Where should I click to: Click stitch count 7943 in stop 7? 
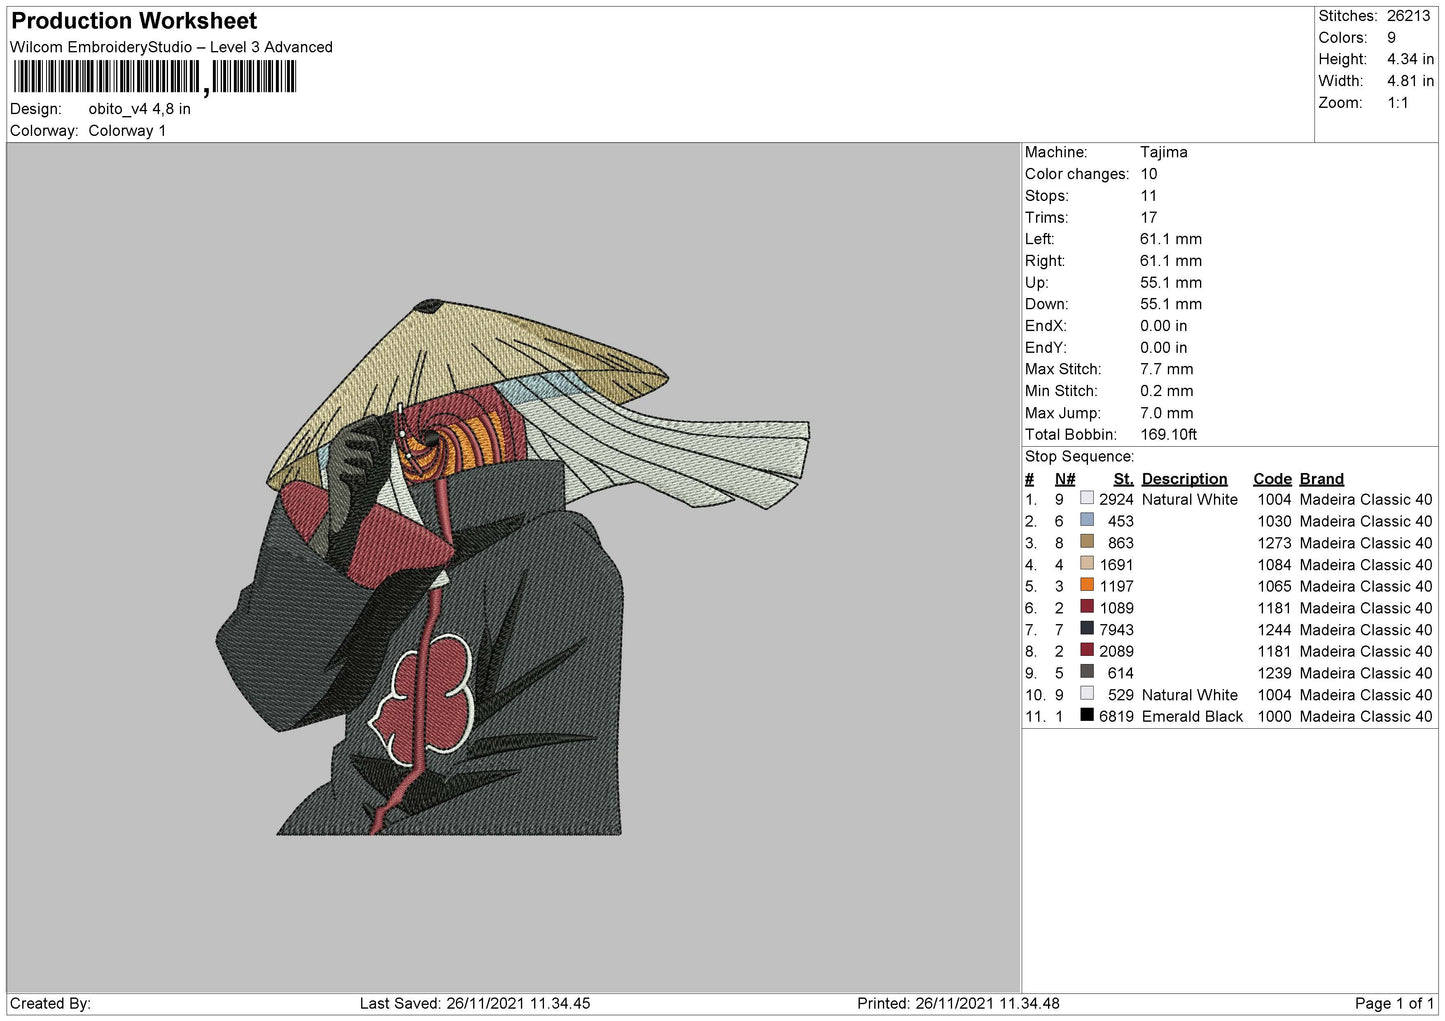coord(1116,630)
